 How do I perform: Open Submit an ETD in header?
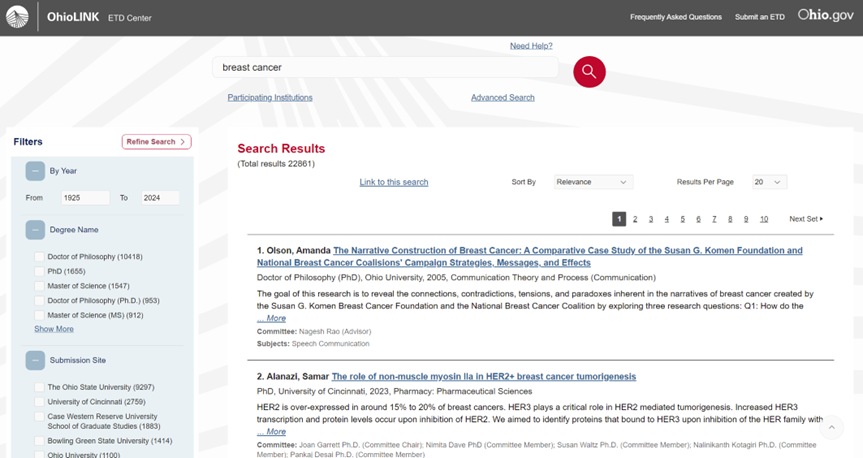pyautogui.click(x=760, y=17)
